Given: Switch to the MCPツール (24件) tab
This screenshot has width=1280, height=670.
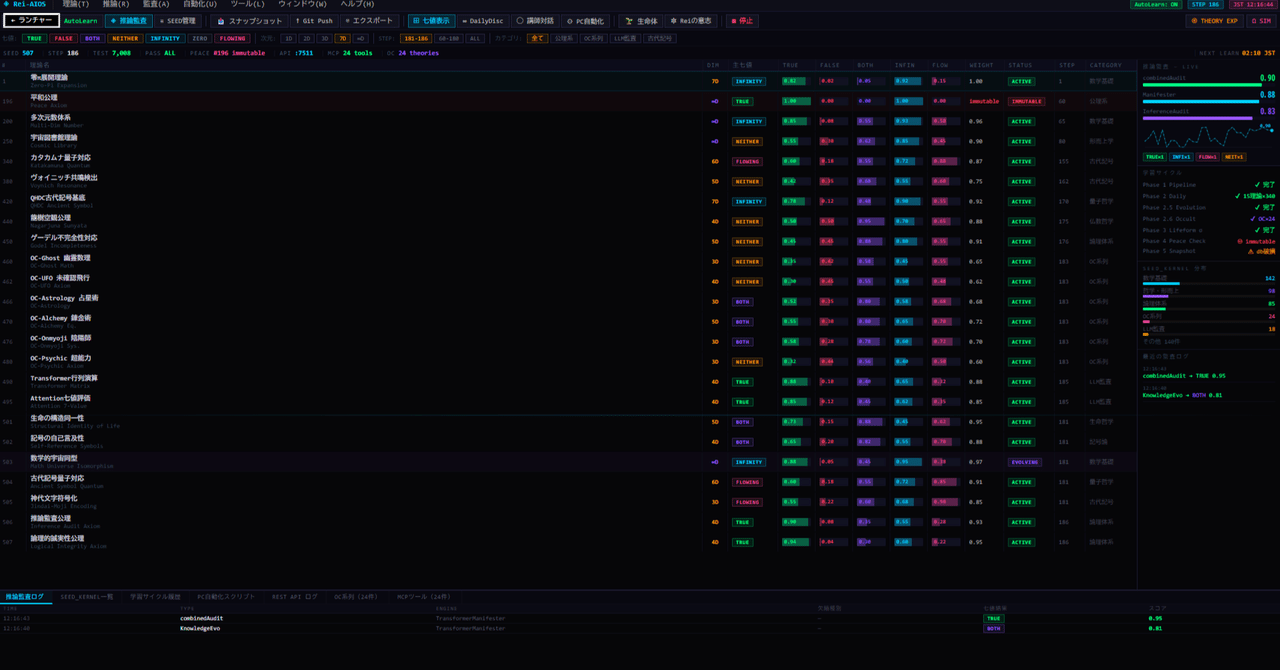Looking at the screenshot, I should pos(424,597).
